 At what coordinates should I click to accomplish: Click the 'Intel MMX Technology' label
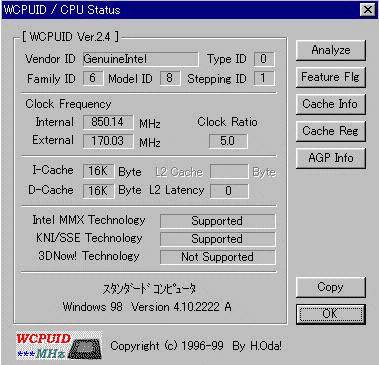pyautogui.click(x=89, y=220)
